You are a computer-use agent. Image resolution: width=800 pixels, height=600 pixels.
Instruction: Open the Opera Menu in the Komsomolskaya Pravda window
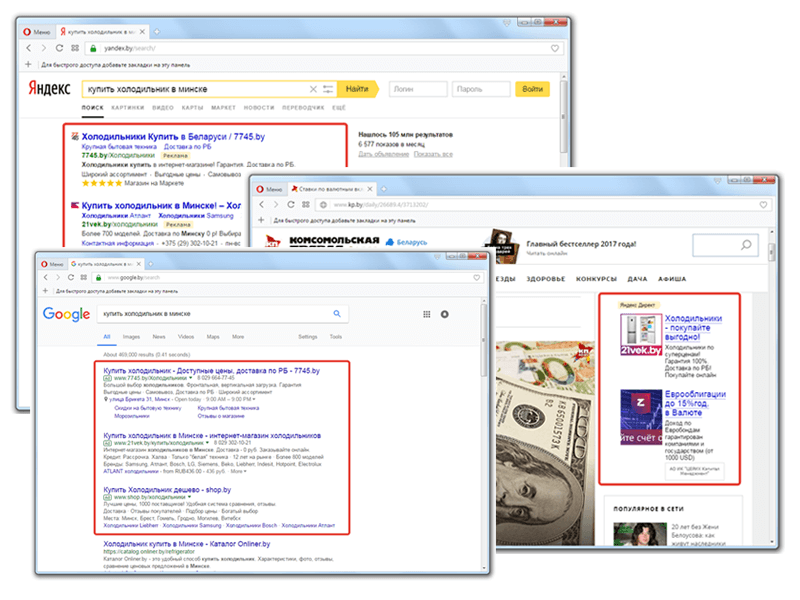pos(269,189)
